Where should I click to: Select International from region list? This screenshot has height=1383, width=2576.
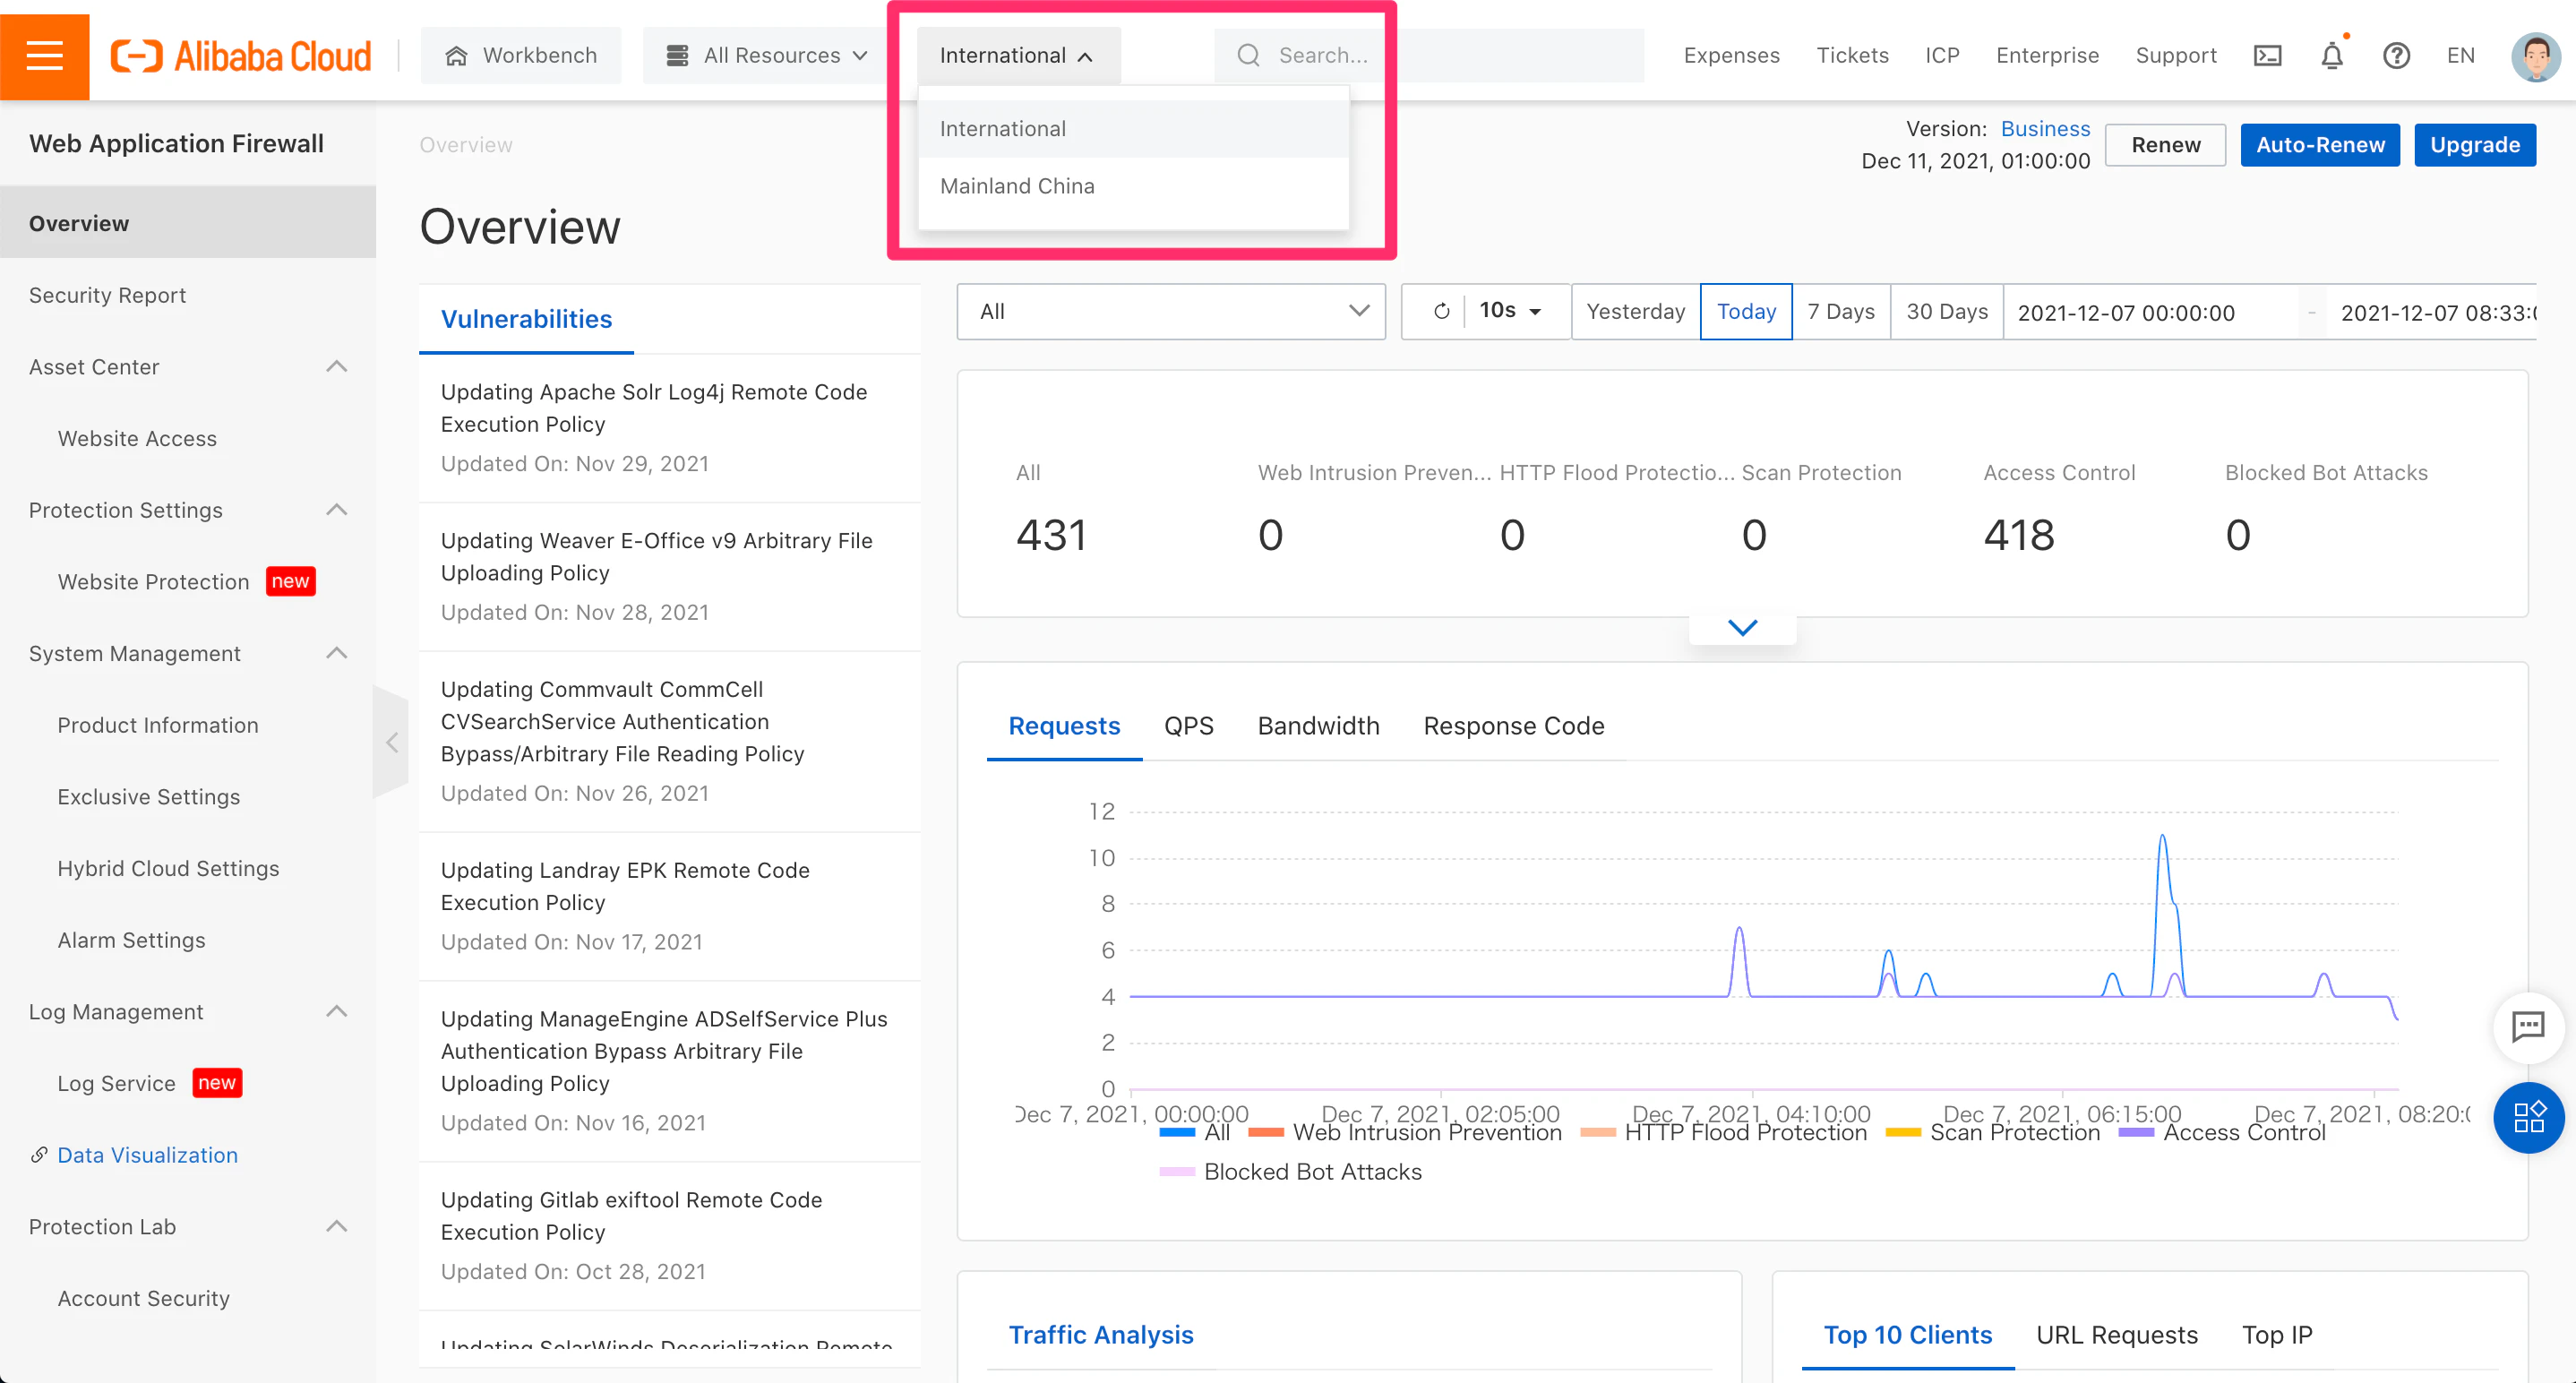1133,129
